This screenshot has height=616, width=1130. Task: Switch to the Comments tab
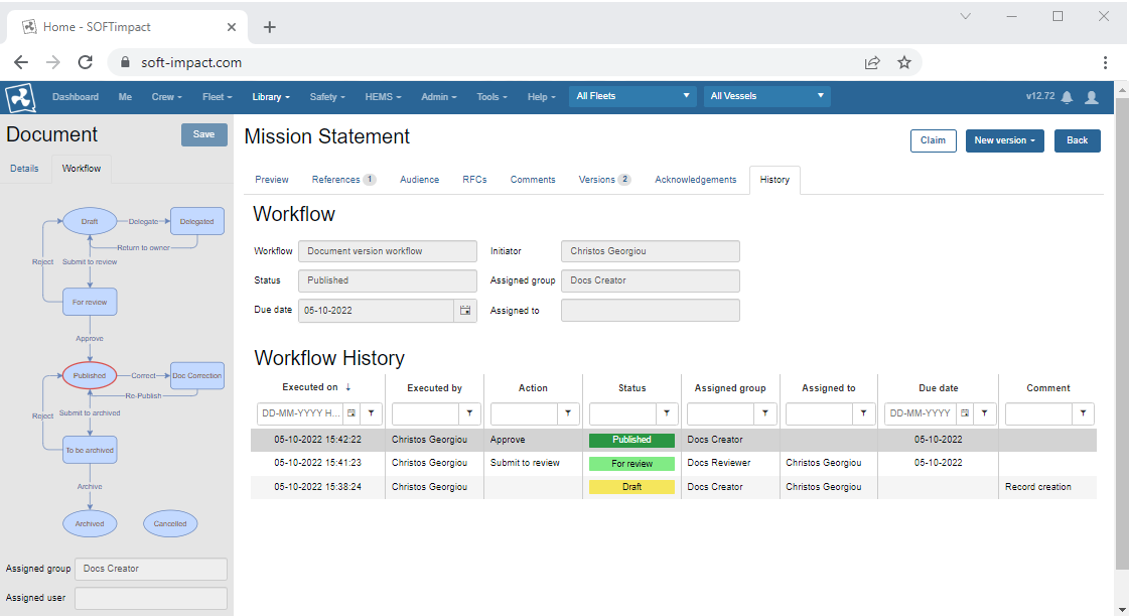coord(533,180)
